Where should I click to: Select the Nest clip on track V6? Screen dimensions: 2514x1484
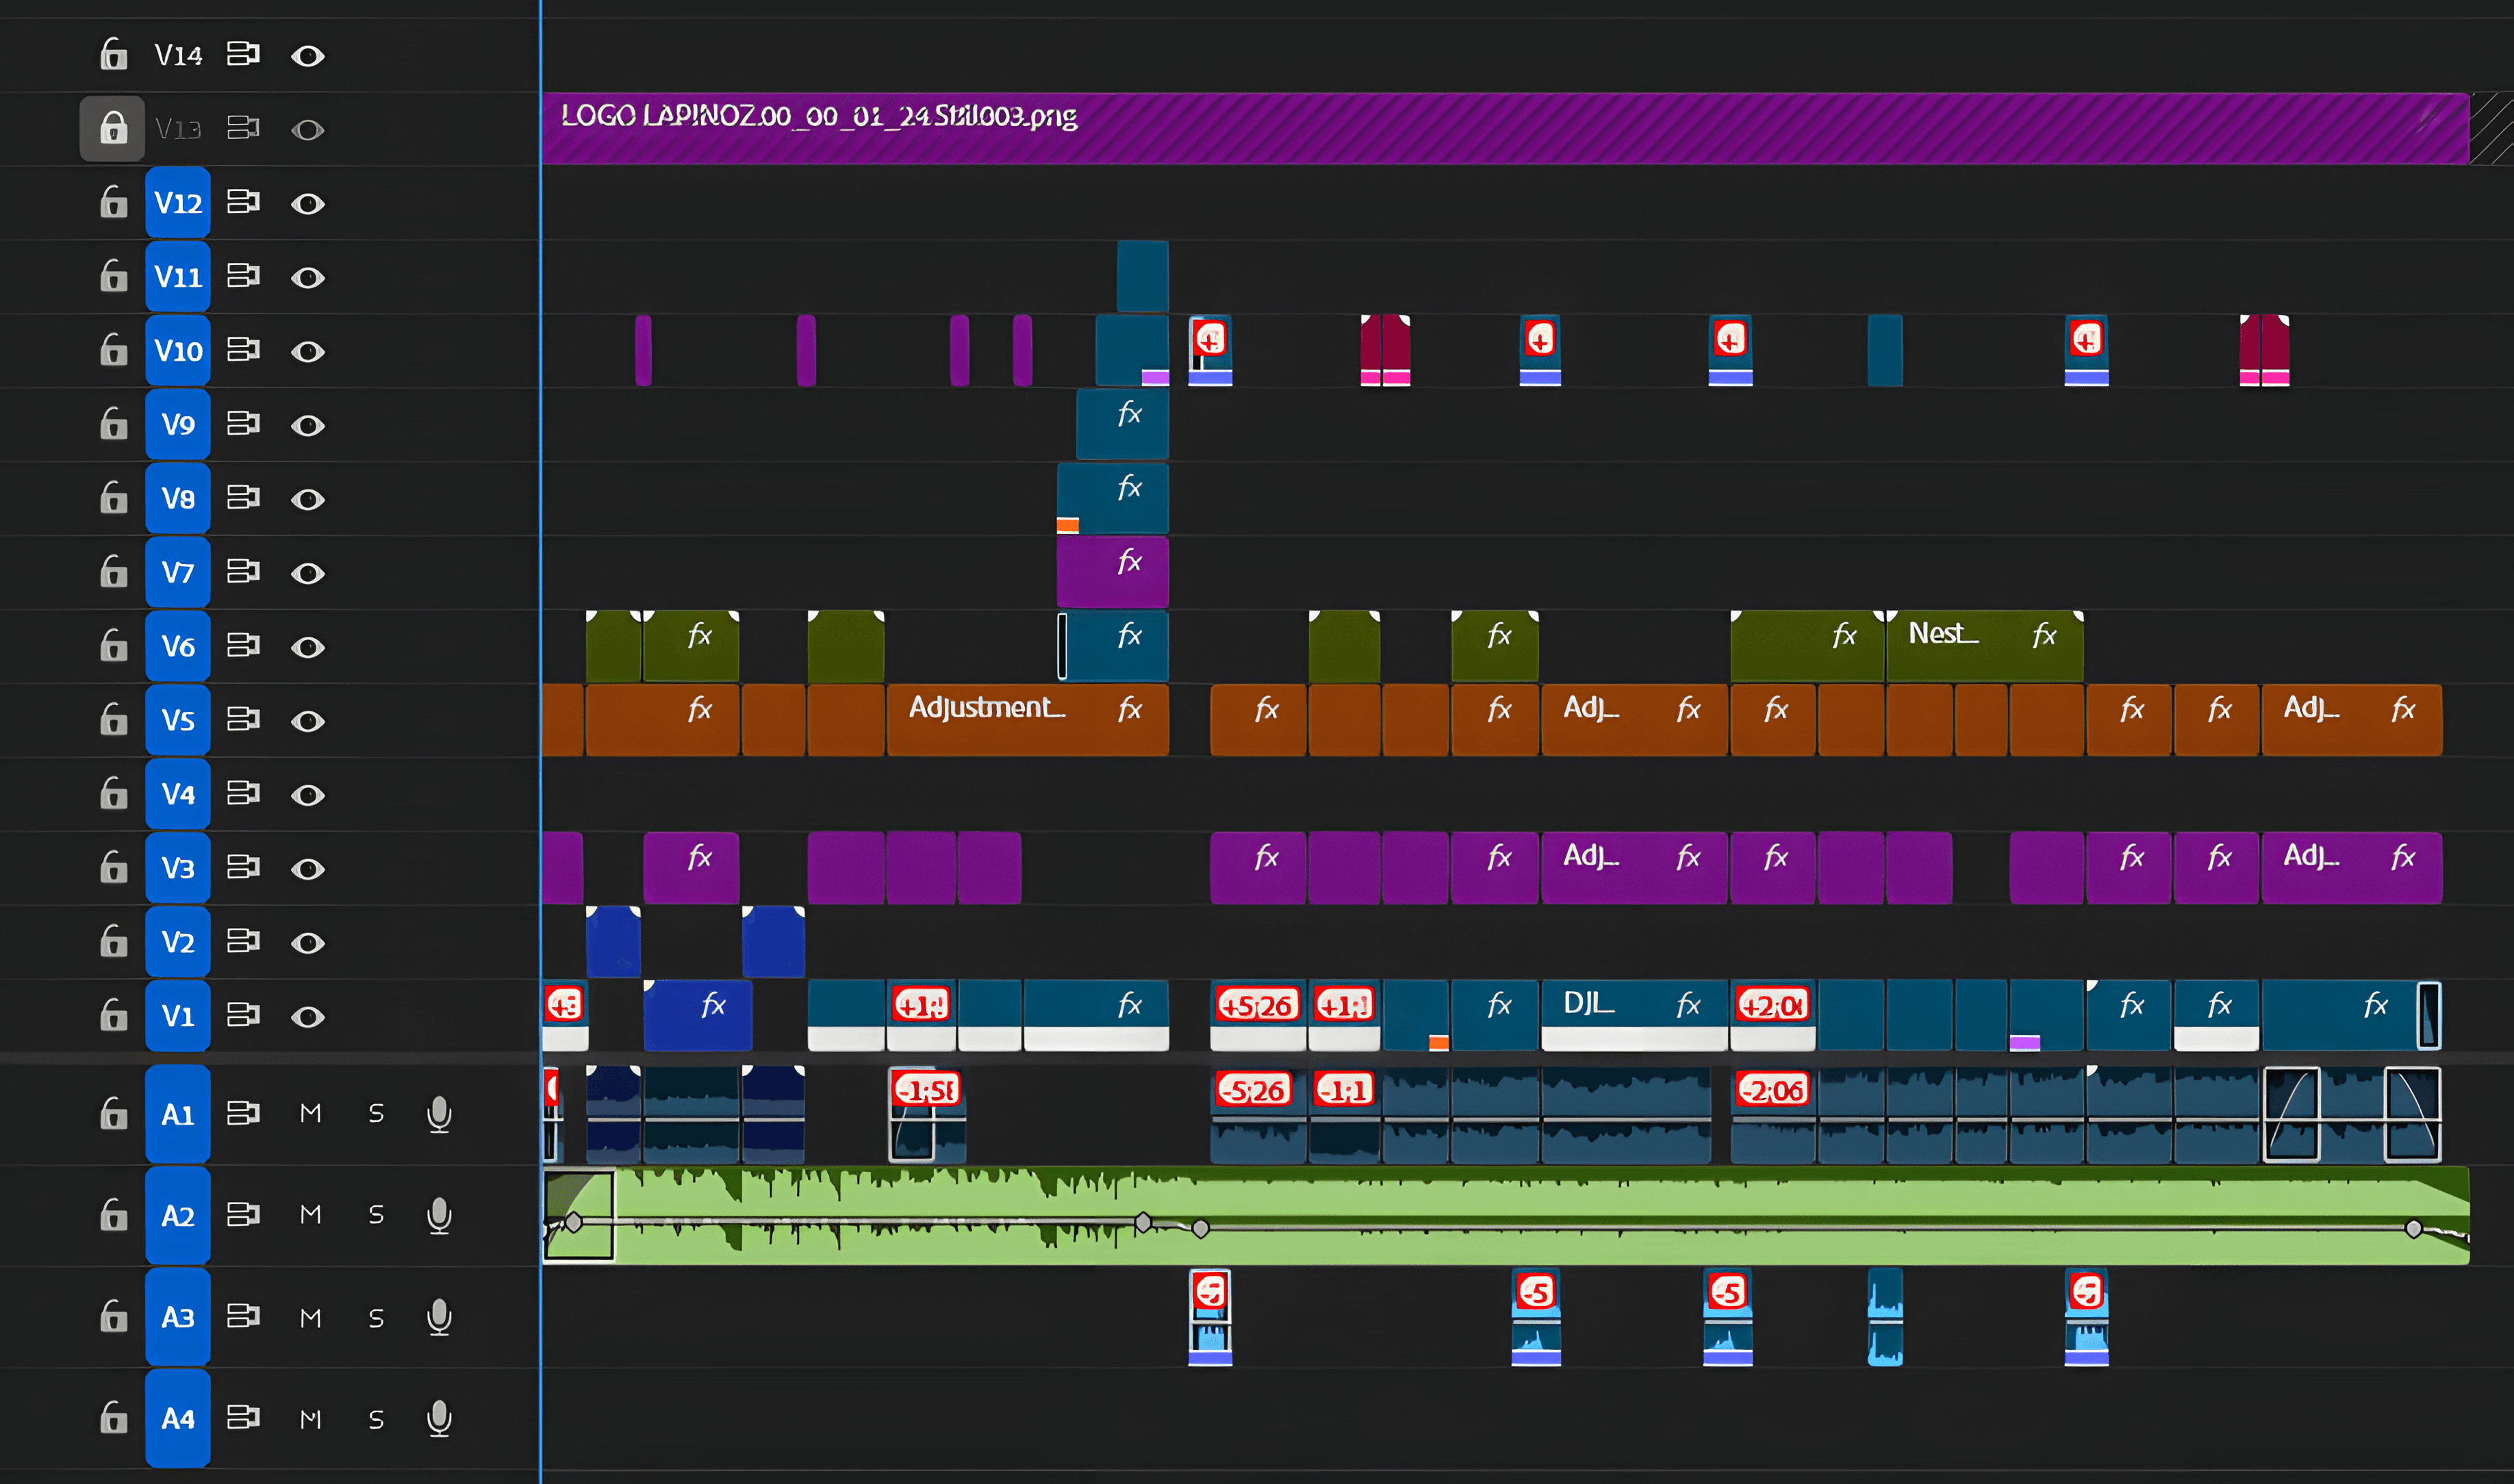coord(1984,646)
